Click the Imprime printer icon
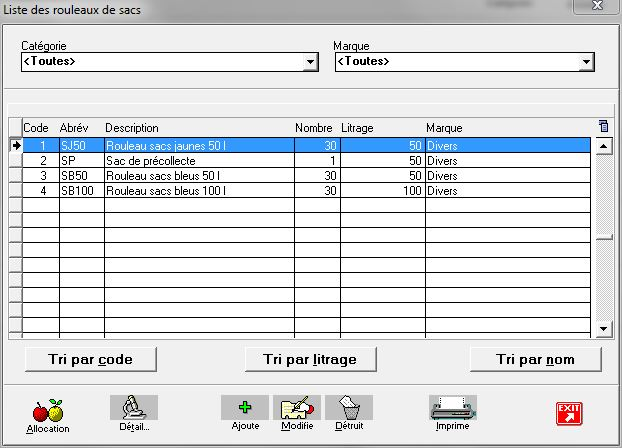Viewport: 622px width, 448px height. (x=453, y=408)
